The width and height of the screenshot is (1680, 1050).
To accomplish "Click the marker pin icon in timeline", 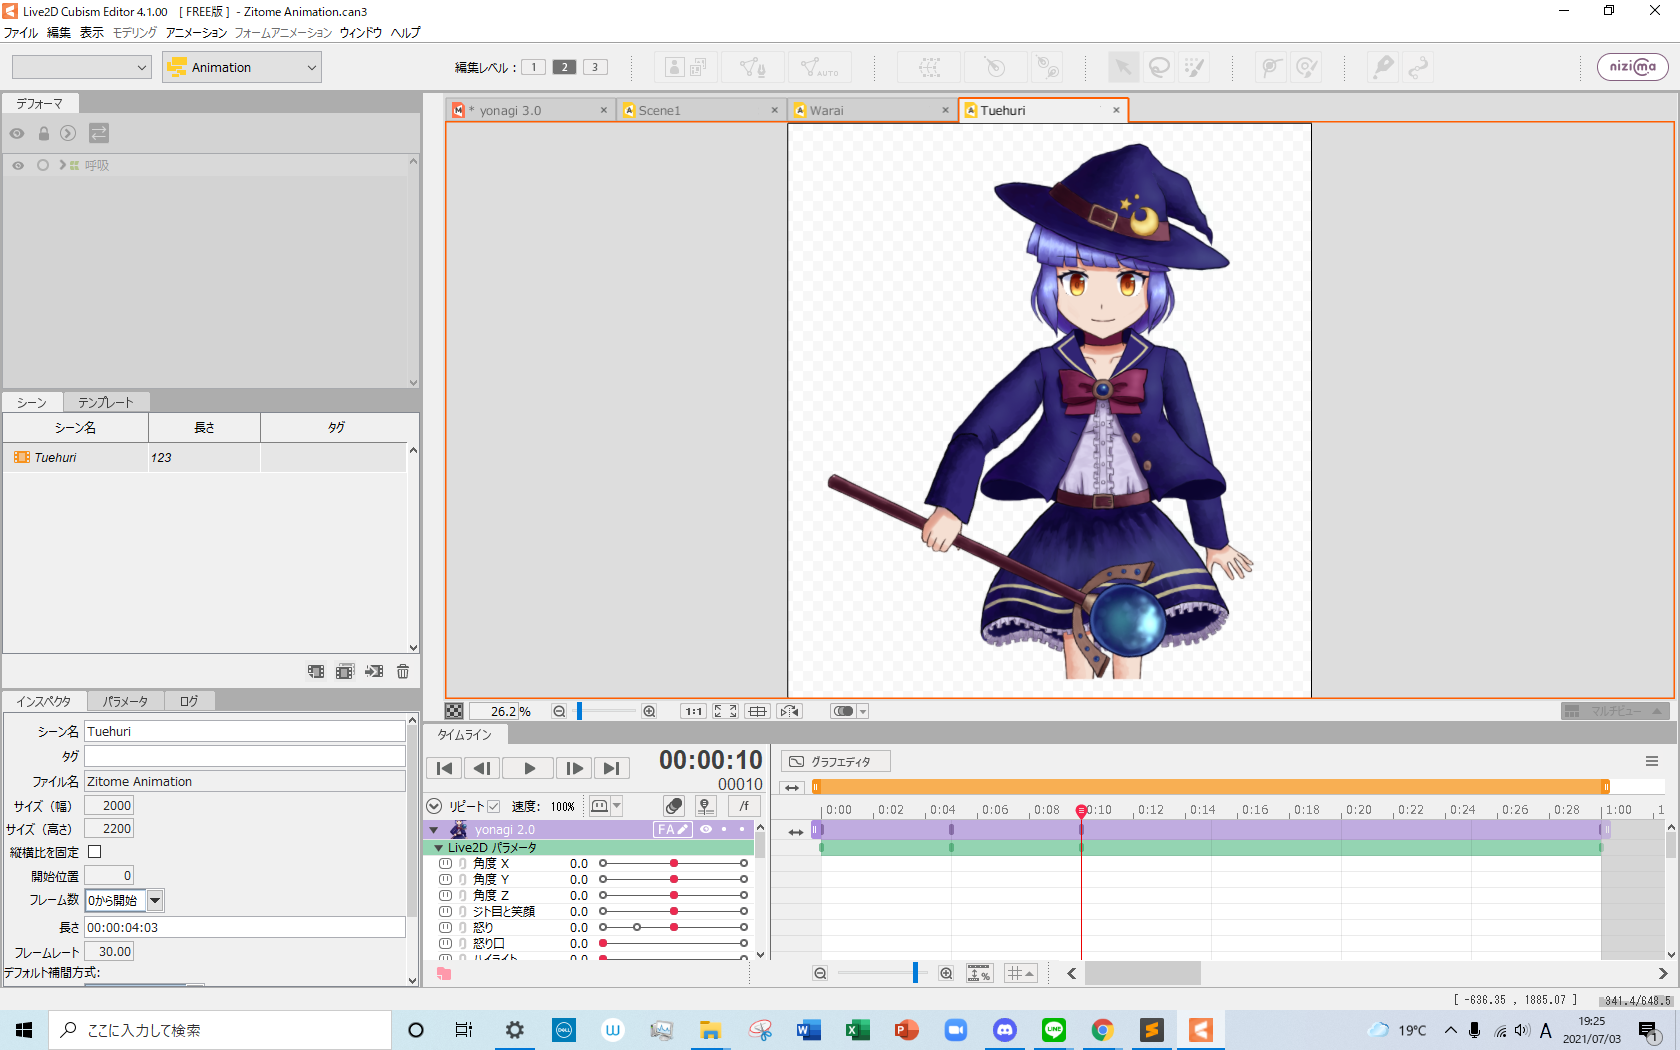I will tap(706, 806).
